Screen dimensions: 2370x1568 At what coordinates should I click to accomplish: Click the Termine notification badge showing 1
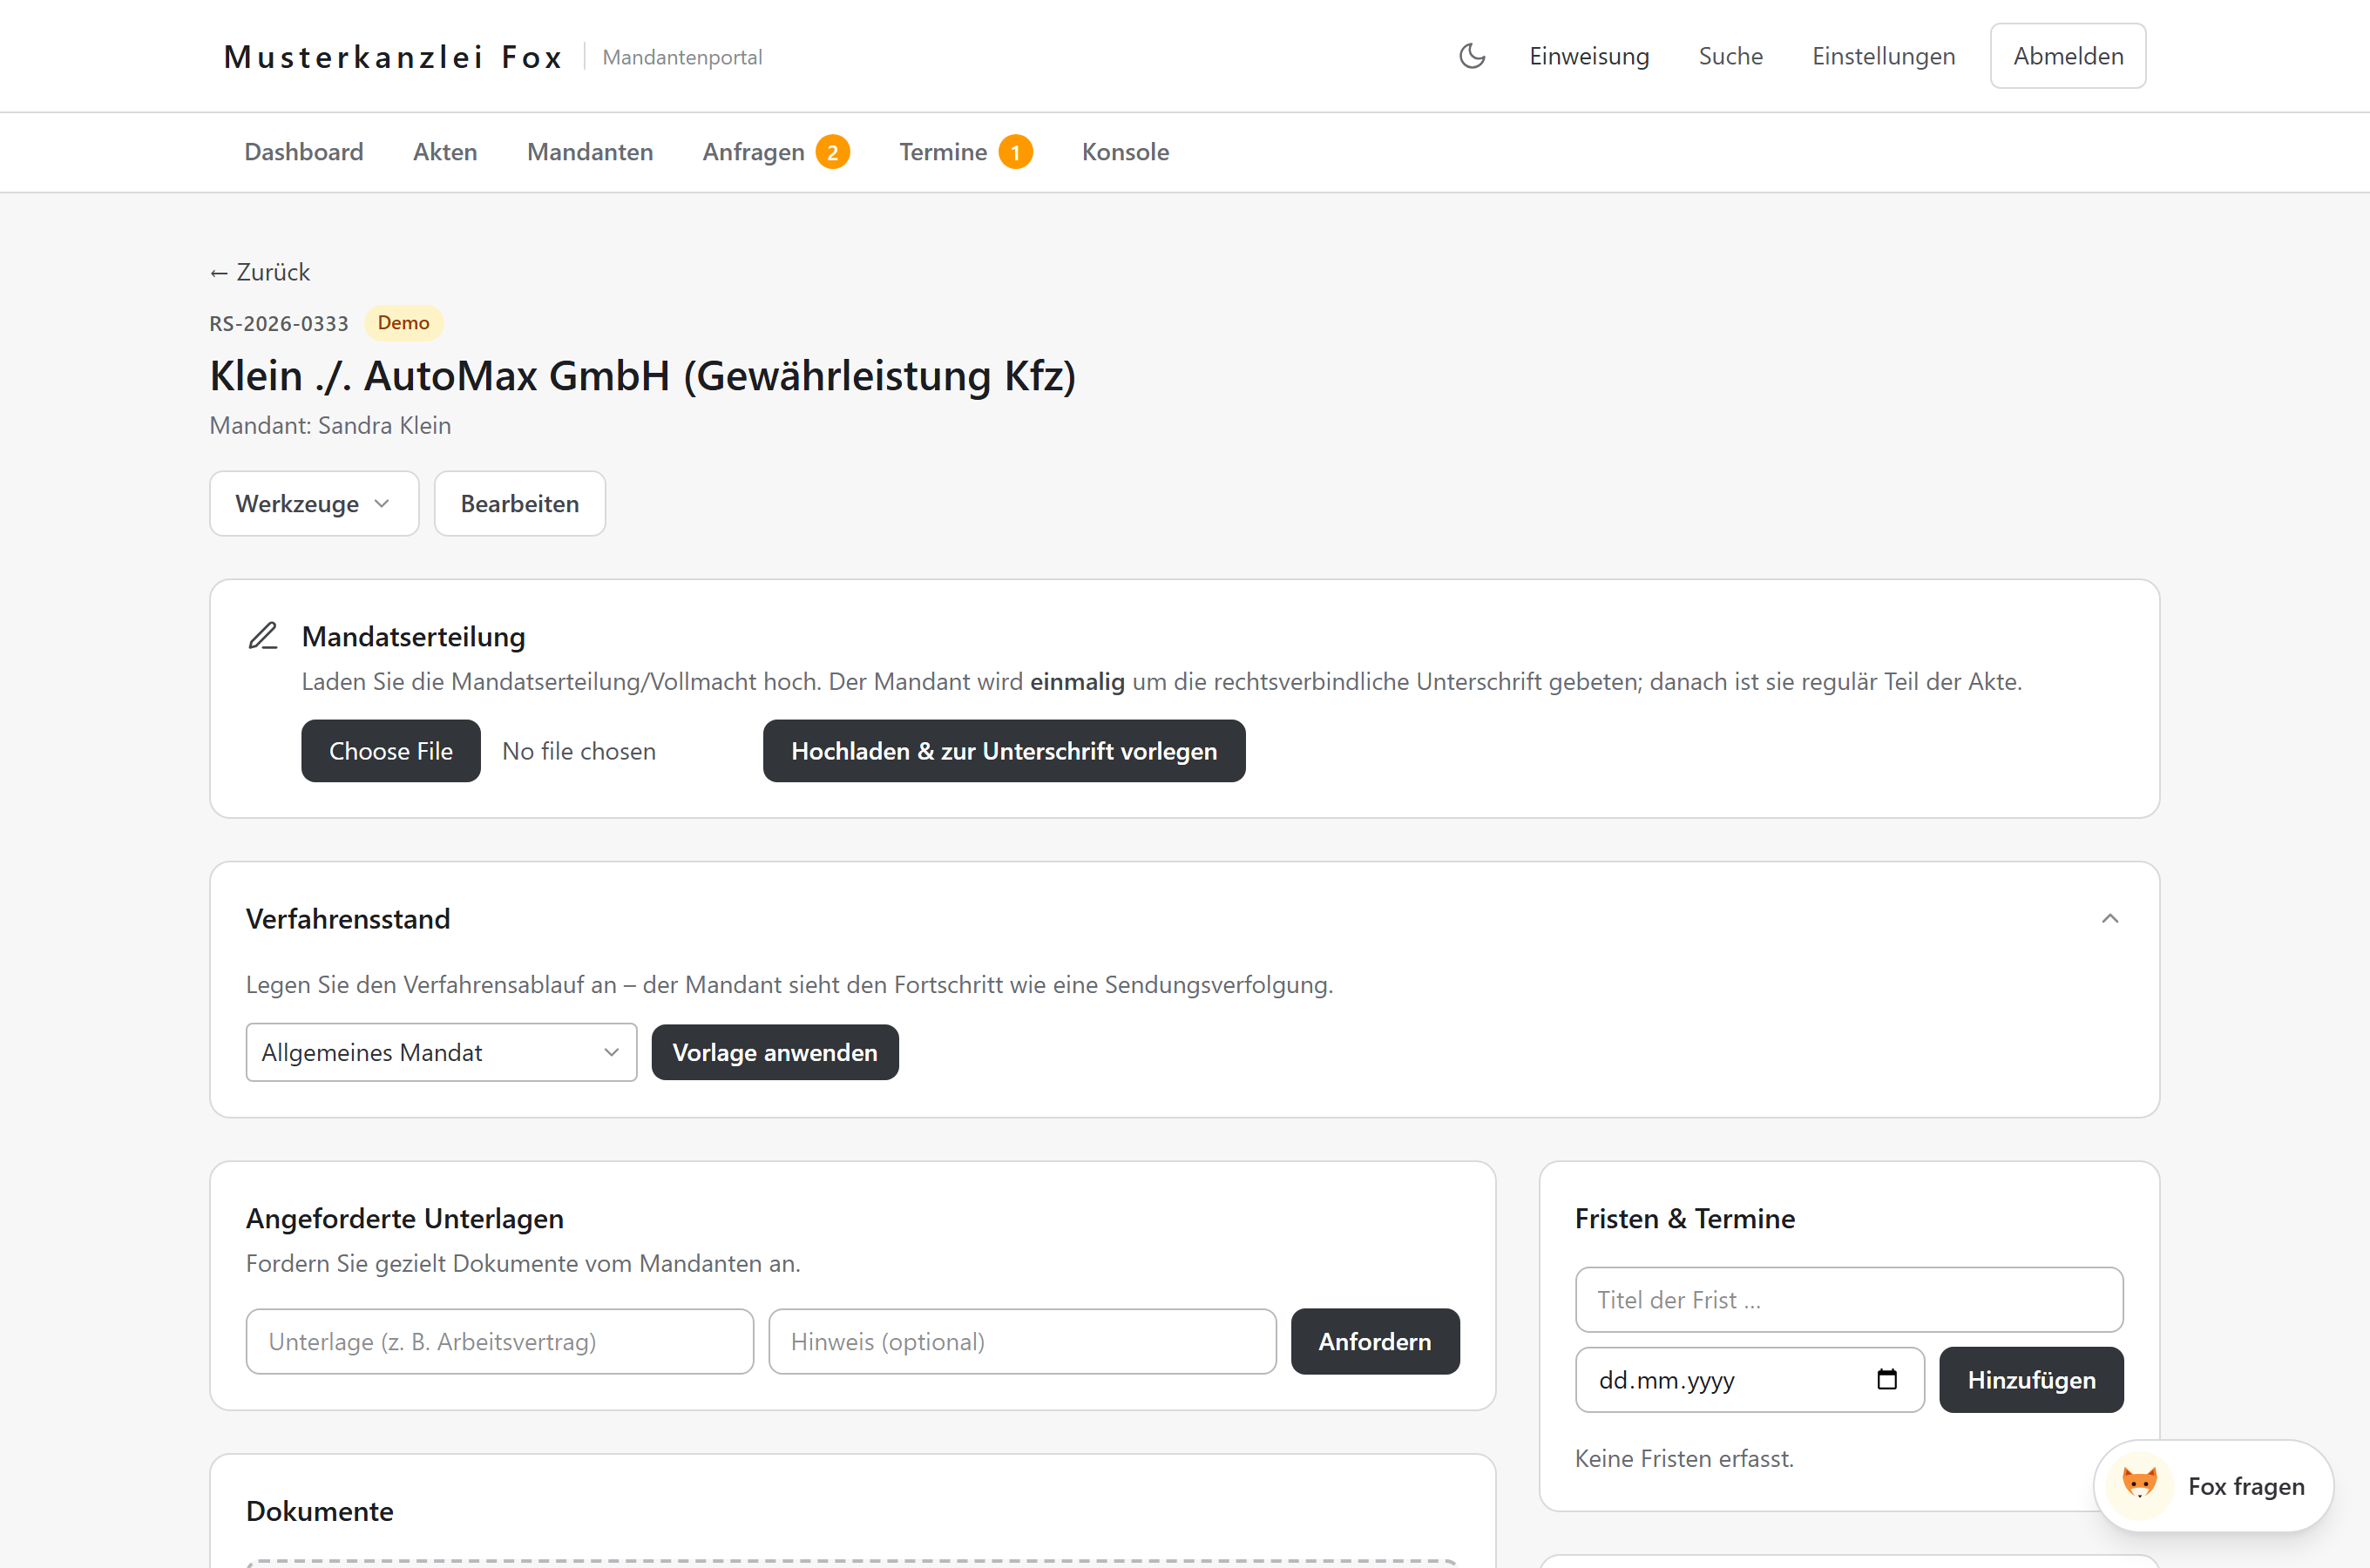point(1015,152)
